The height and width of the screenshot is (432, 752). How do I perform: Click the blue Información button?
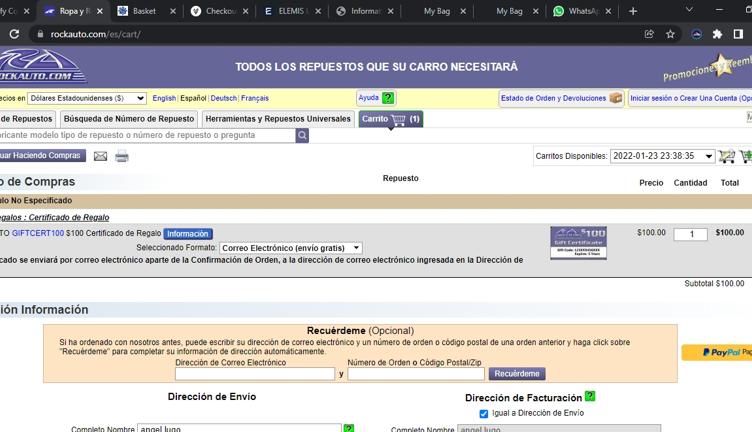pos(188,234)
